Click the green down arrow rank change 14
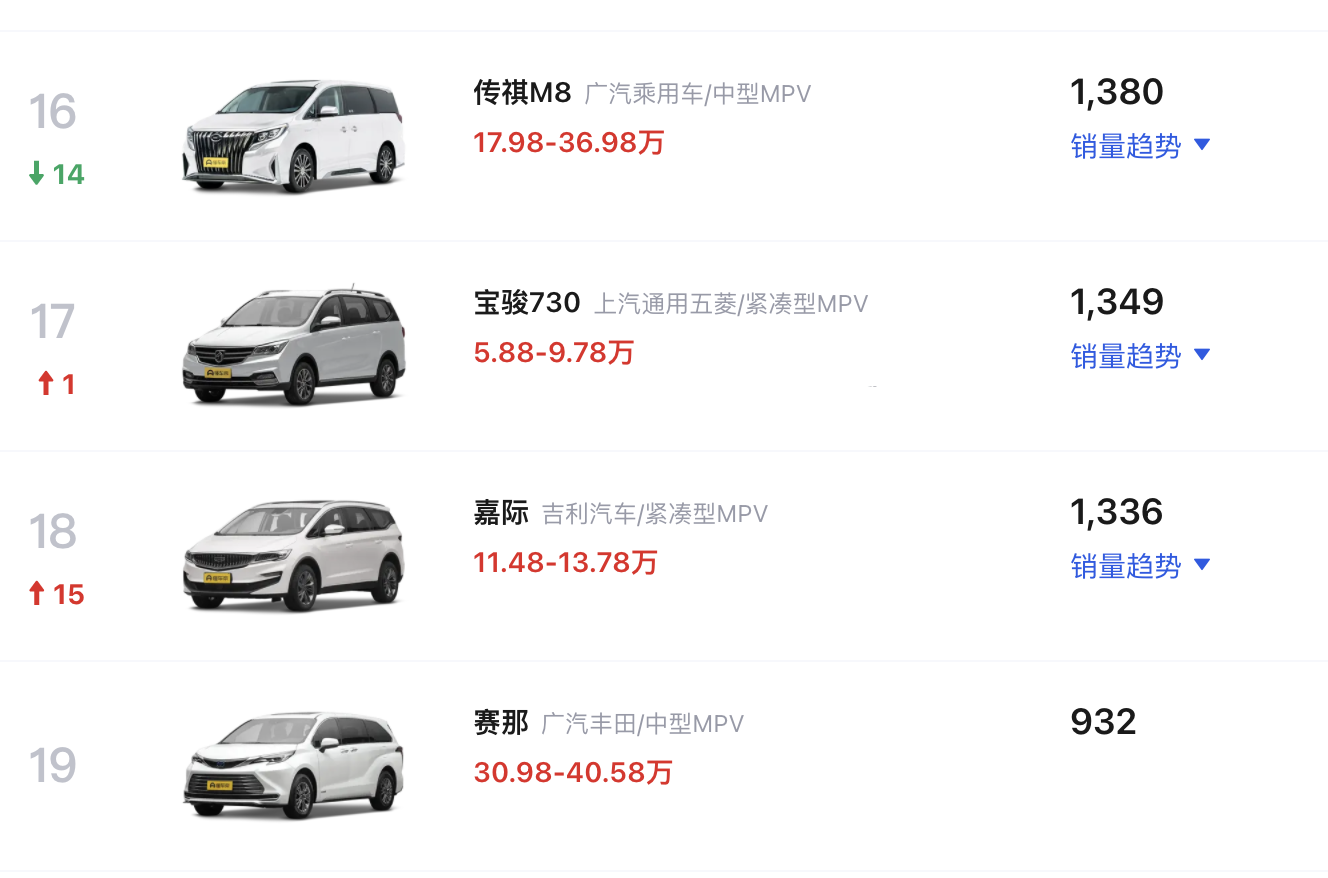This screenshot has width=1328, height=878. click(x=56, y=175)
